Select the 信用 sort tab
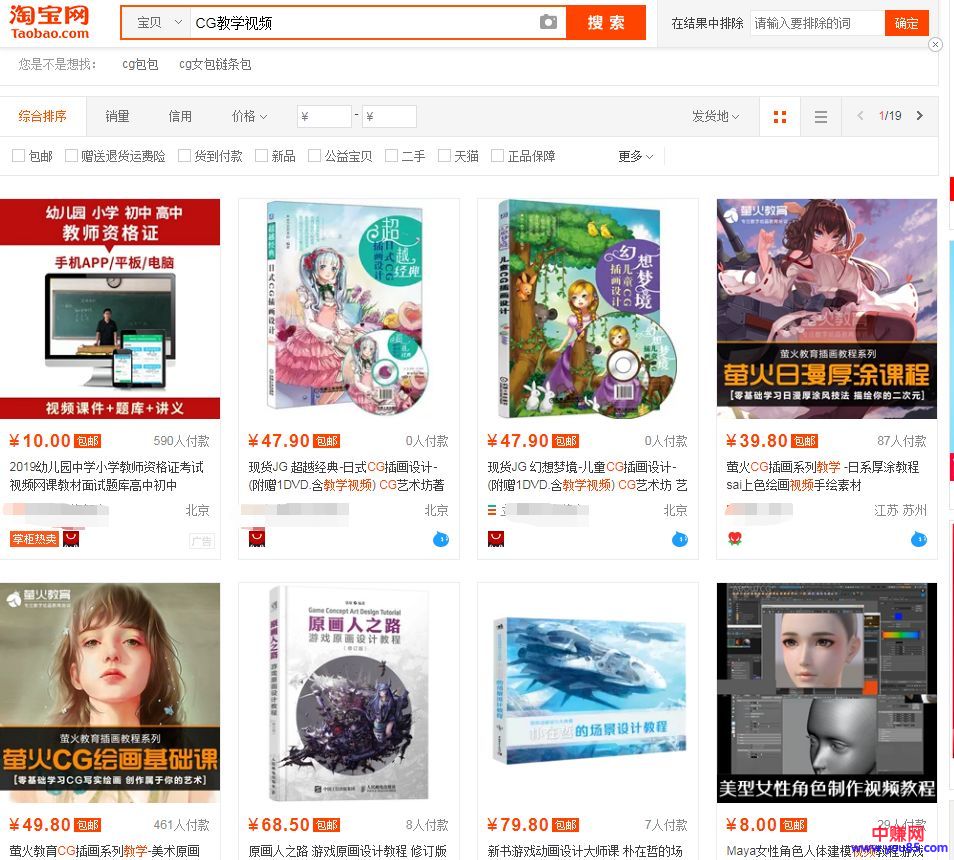 pyautogui.click(x=180, y=116)
